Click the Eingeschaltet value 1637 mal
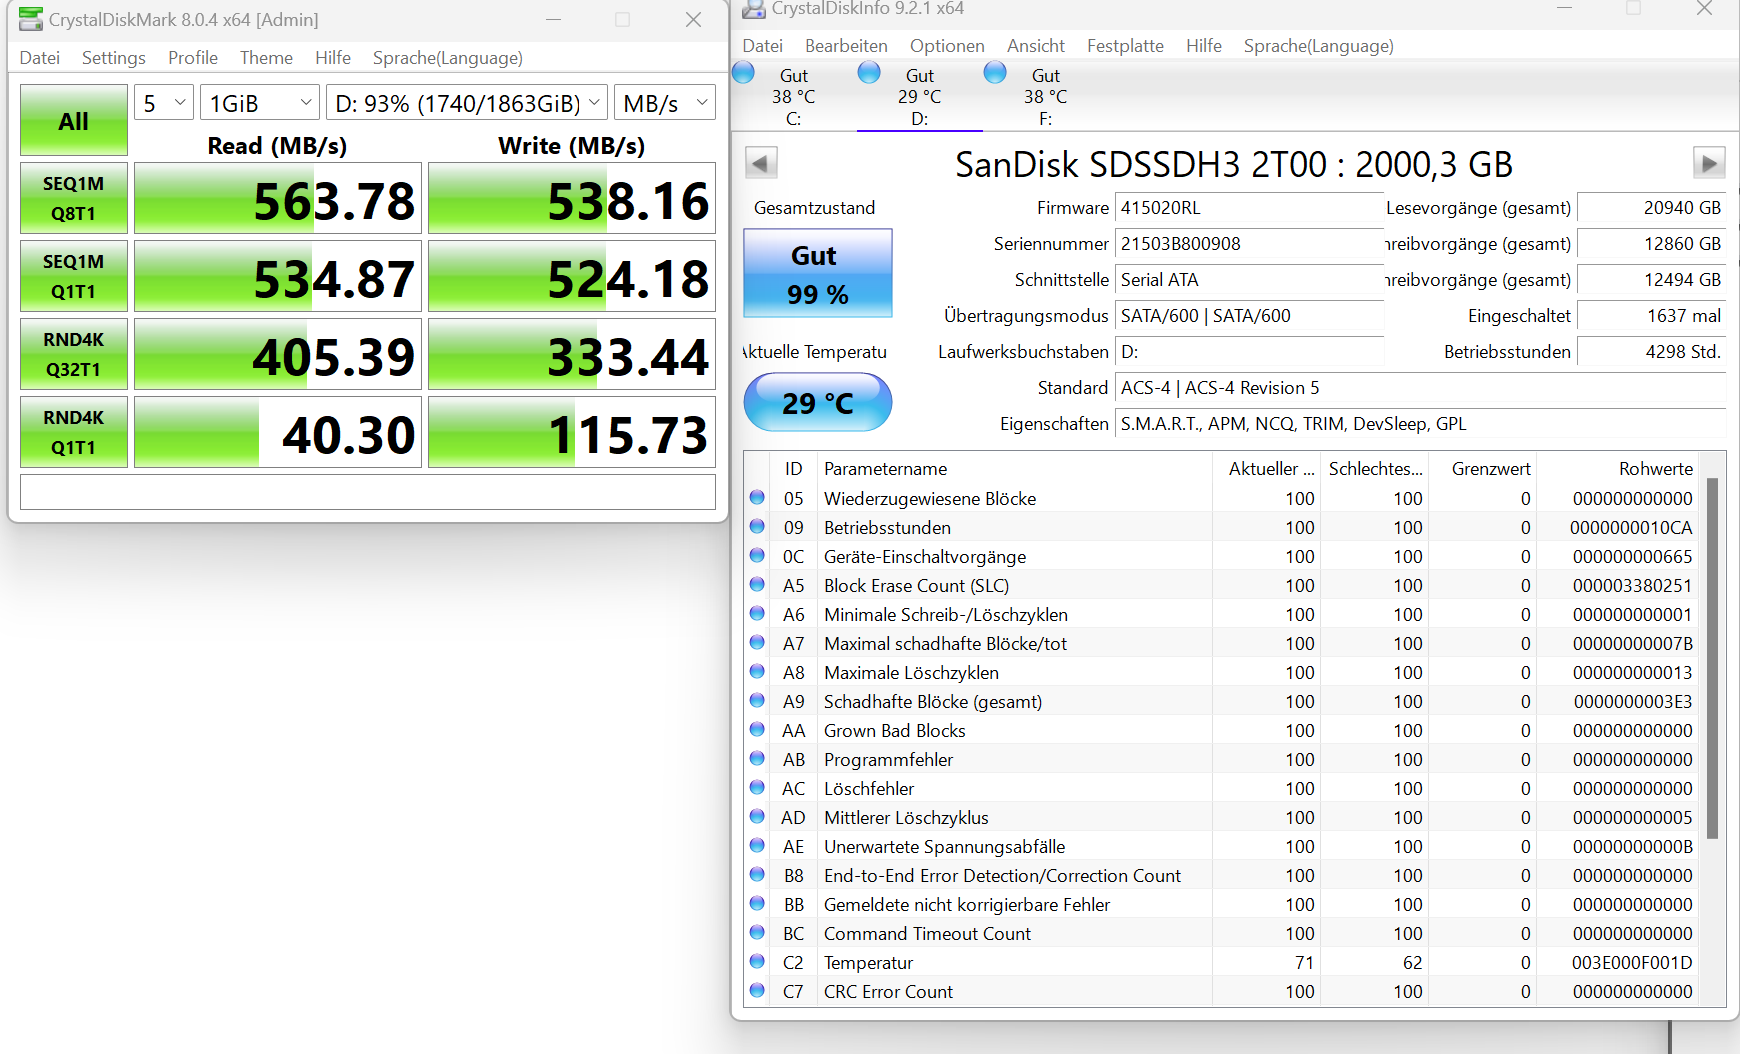Image resolution: width=1740 pixels, height=1054 pixels. pos(1651,316)
